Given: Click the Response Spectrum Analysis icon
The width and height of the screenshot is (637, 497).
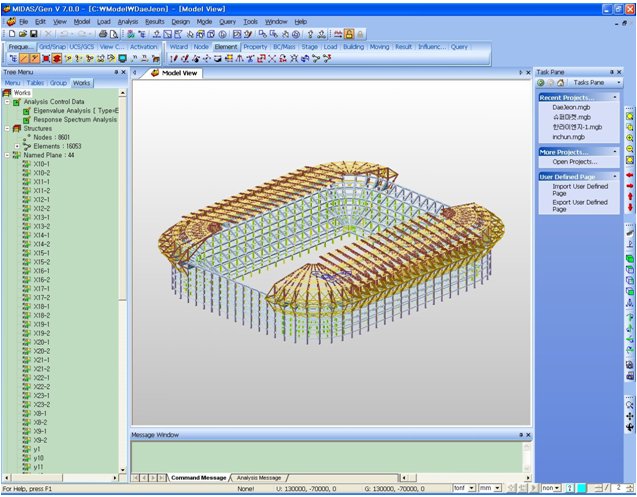Looking at the screenshot, I should pos(26,119).
